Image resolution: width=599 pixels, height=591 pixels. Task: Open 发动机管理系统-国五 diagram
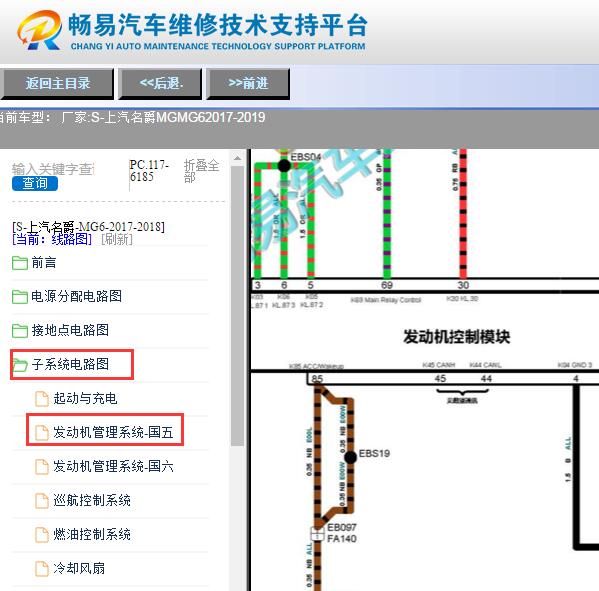pos(113,432)
